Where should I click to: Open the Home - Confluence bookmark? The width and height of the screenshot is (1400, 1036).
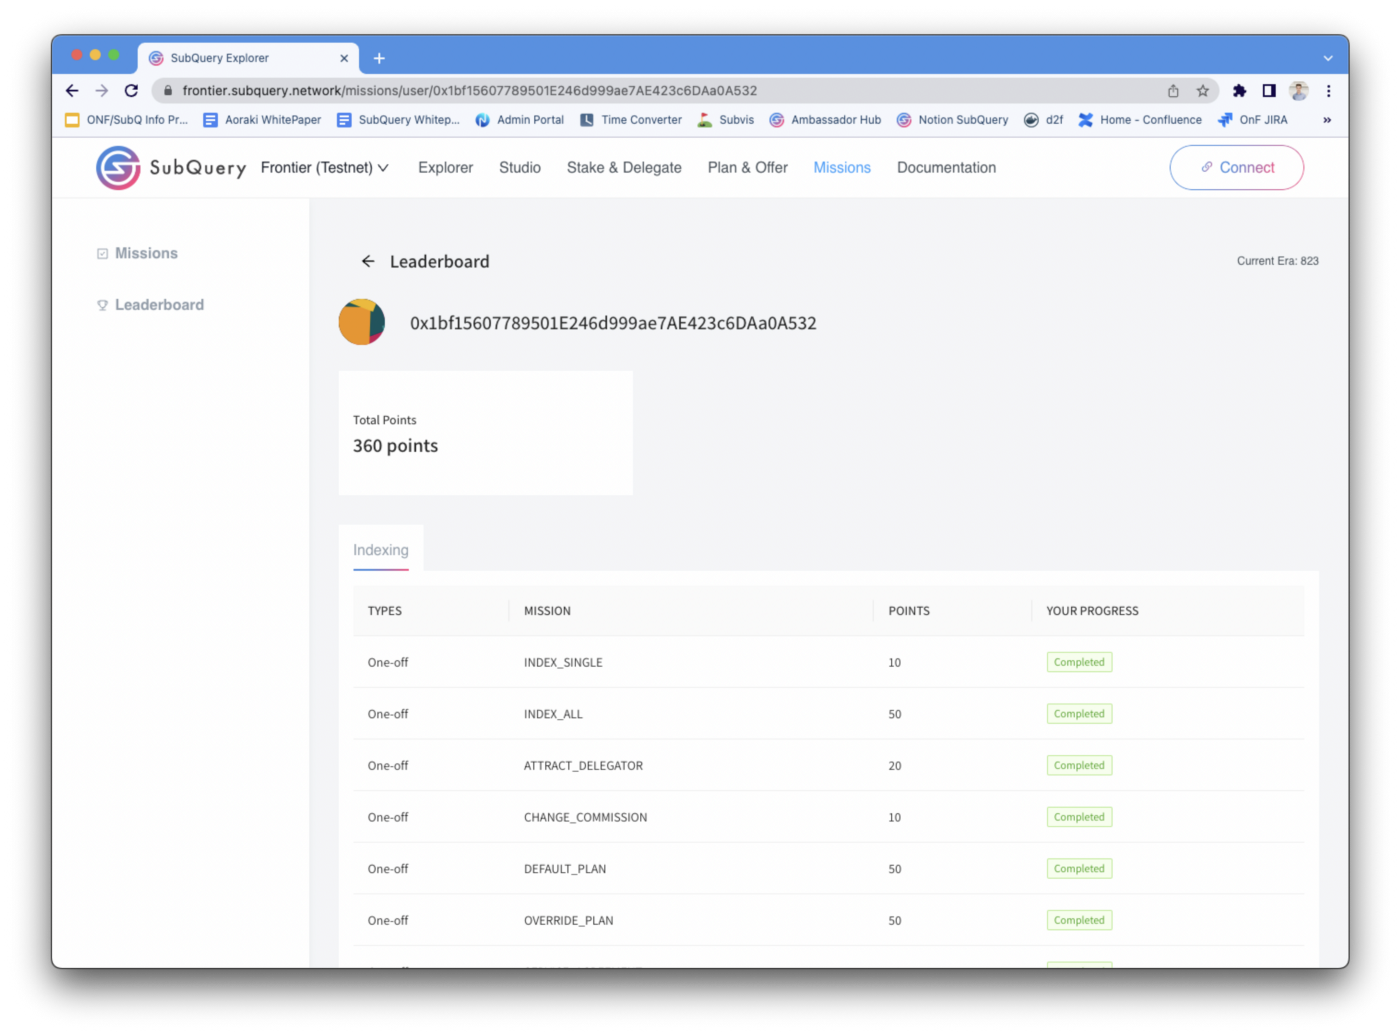point(1140,120)
